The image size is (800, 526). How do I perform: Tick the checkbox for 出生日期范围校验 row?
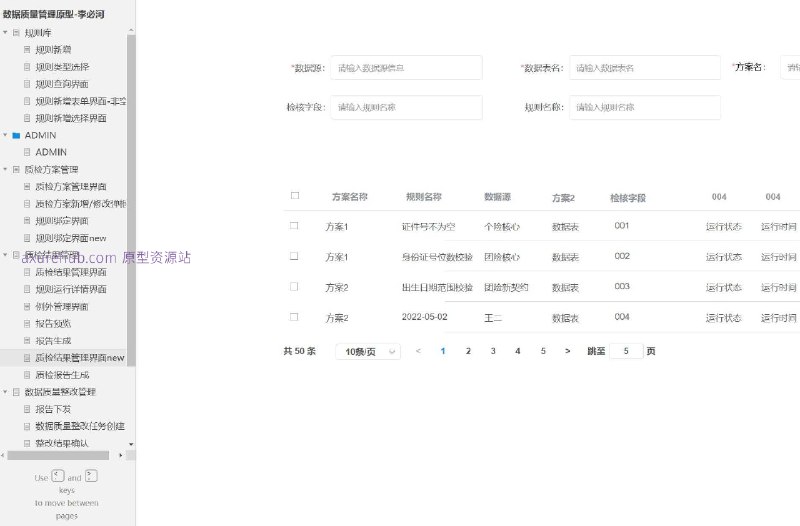pos(294,287)
